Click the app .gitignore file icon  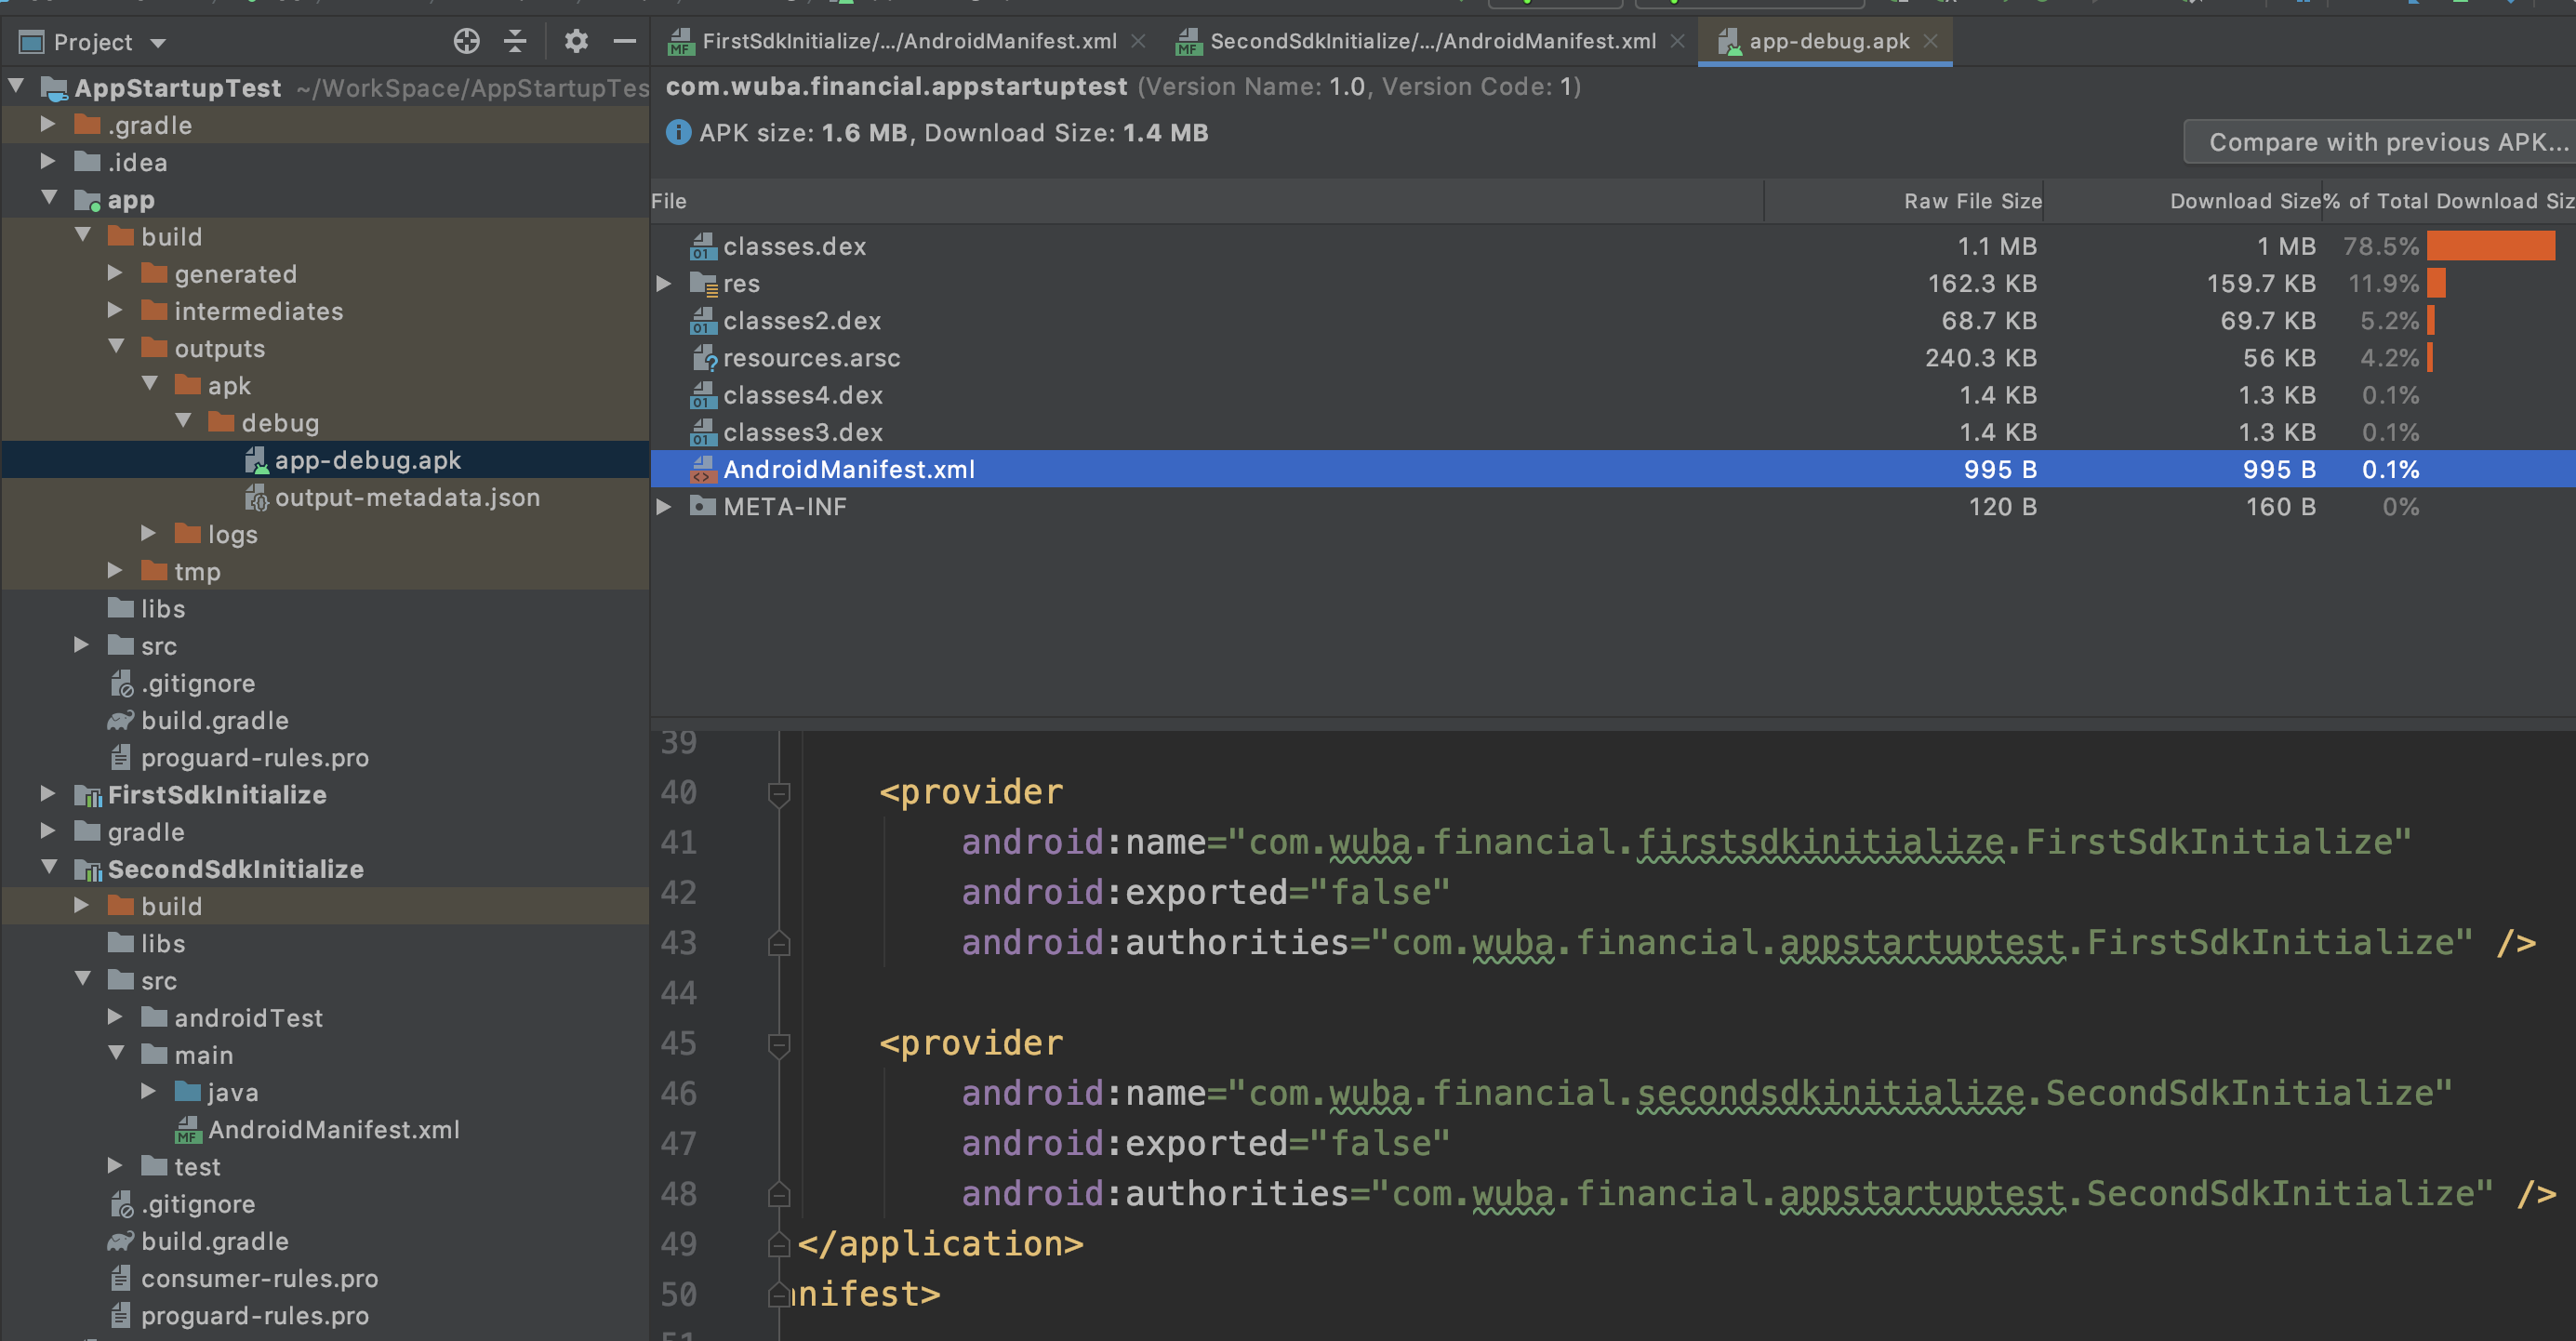[x=121, y=683]
